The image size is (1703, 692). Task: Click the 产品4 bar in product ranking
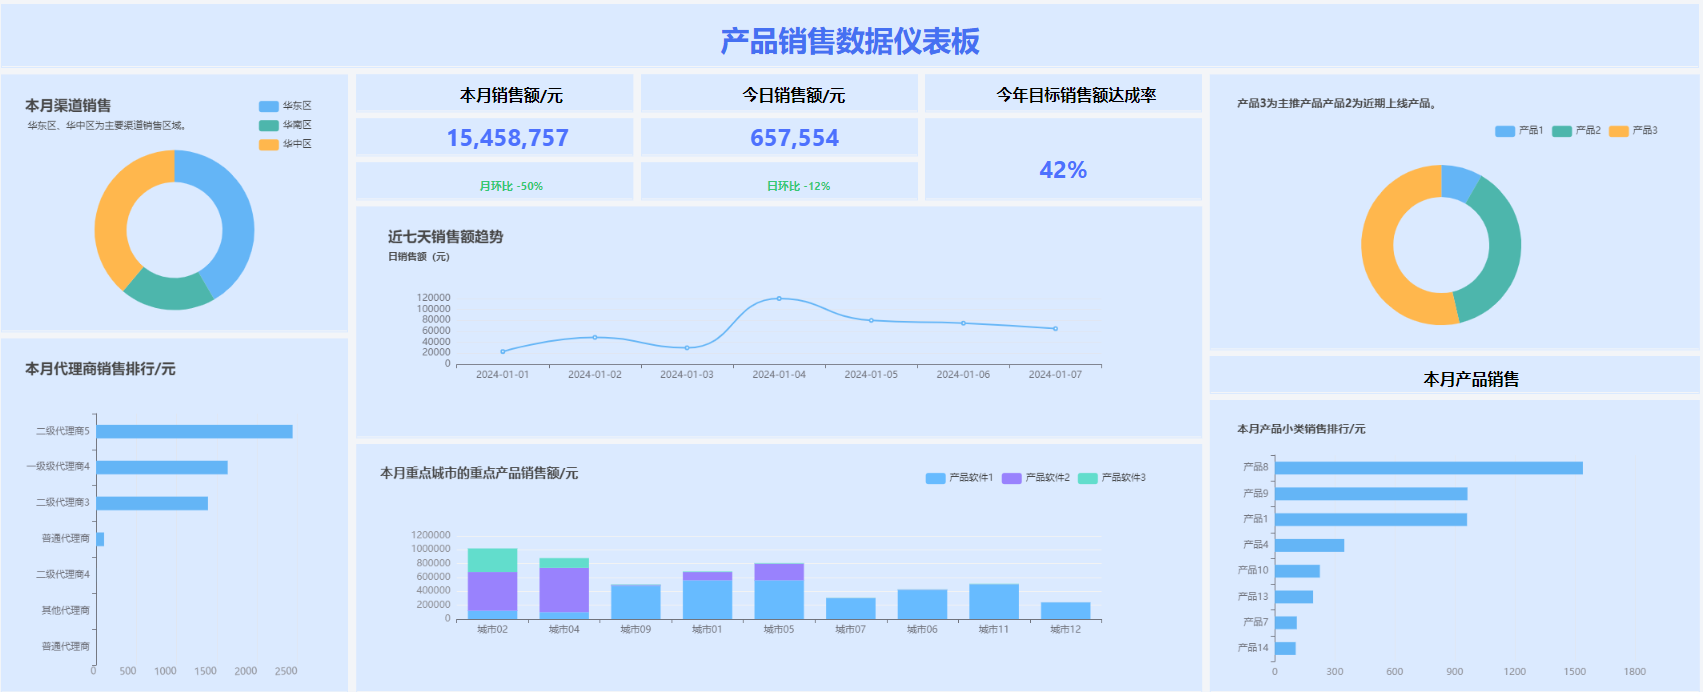(1309, 545)
